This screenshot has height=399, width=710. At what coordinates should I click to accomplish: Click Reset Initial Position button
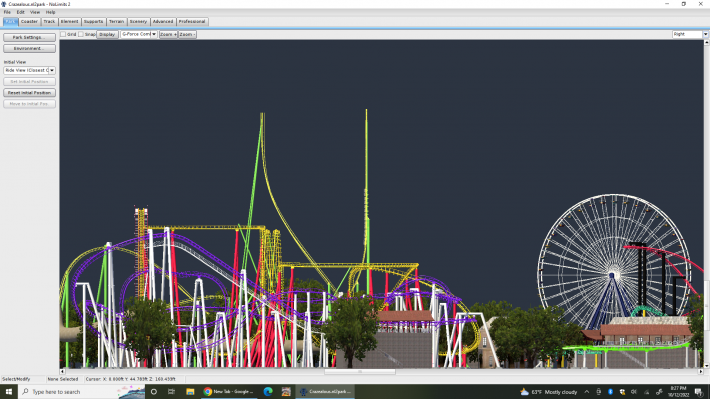tap(29, 93)
